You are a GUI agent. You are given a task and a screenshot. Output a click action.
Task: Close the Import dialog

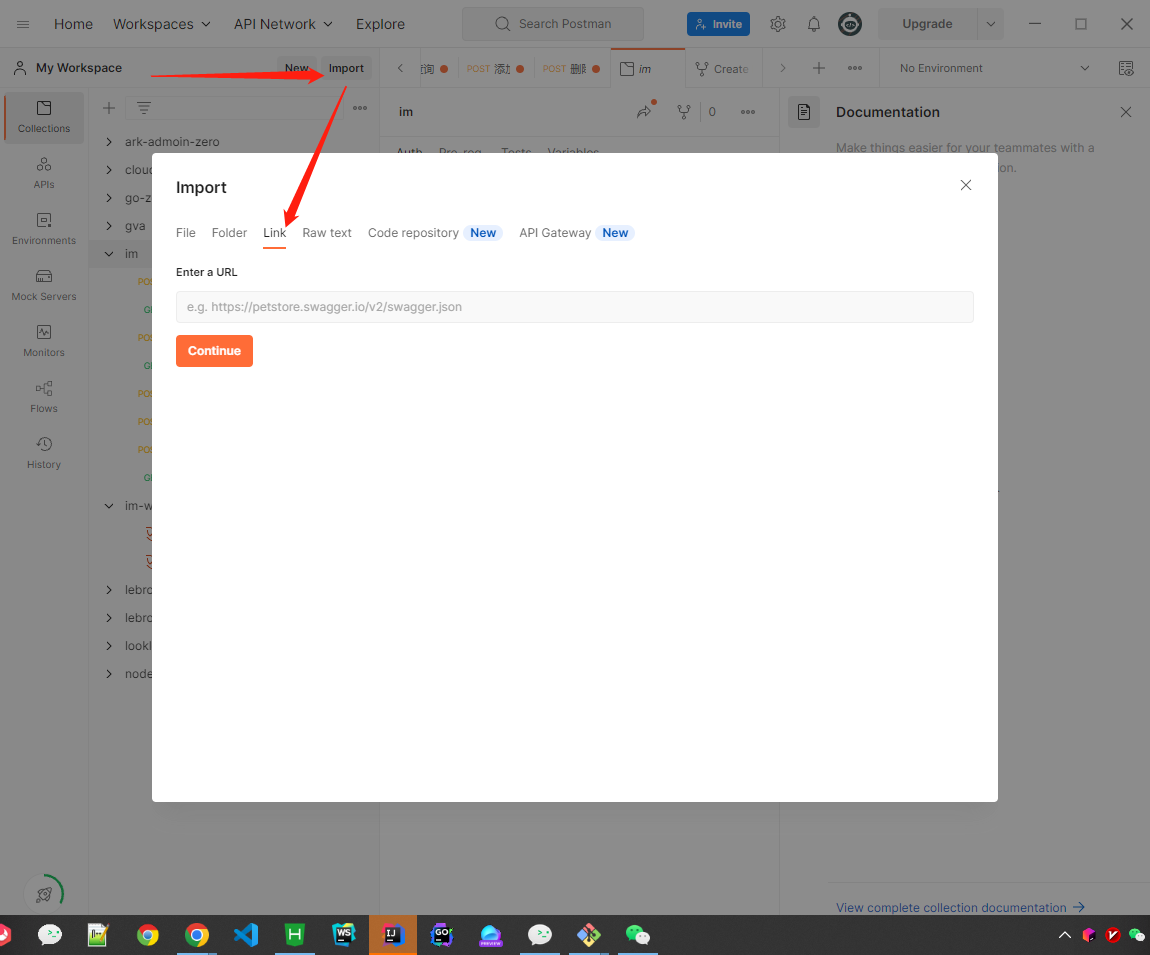point(966,185)
